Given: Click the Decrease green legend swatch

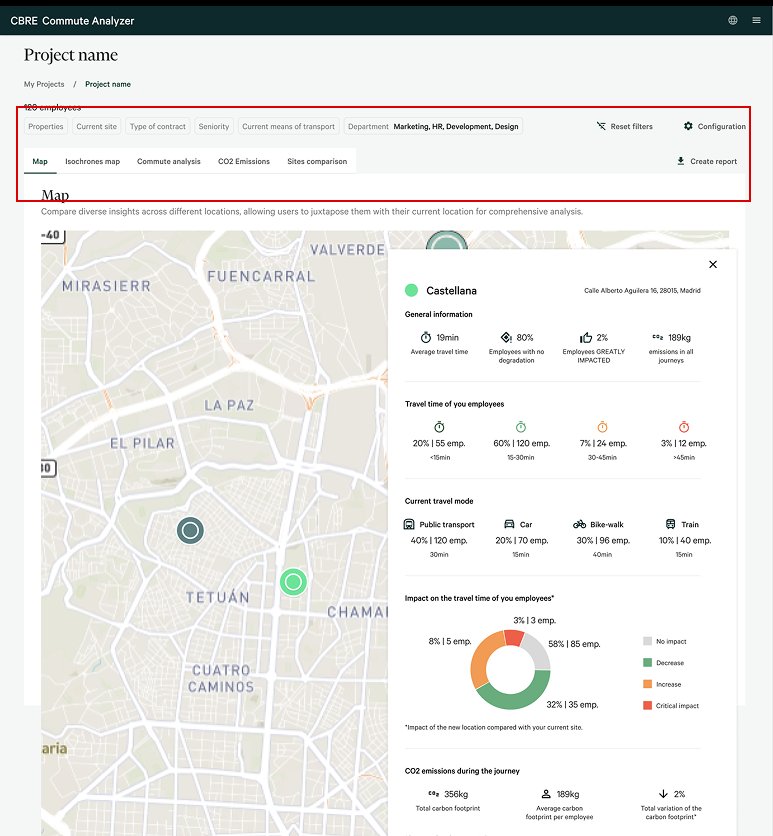Looking at the screenshot, I should coord(648,662).
